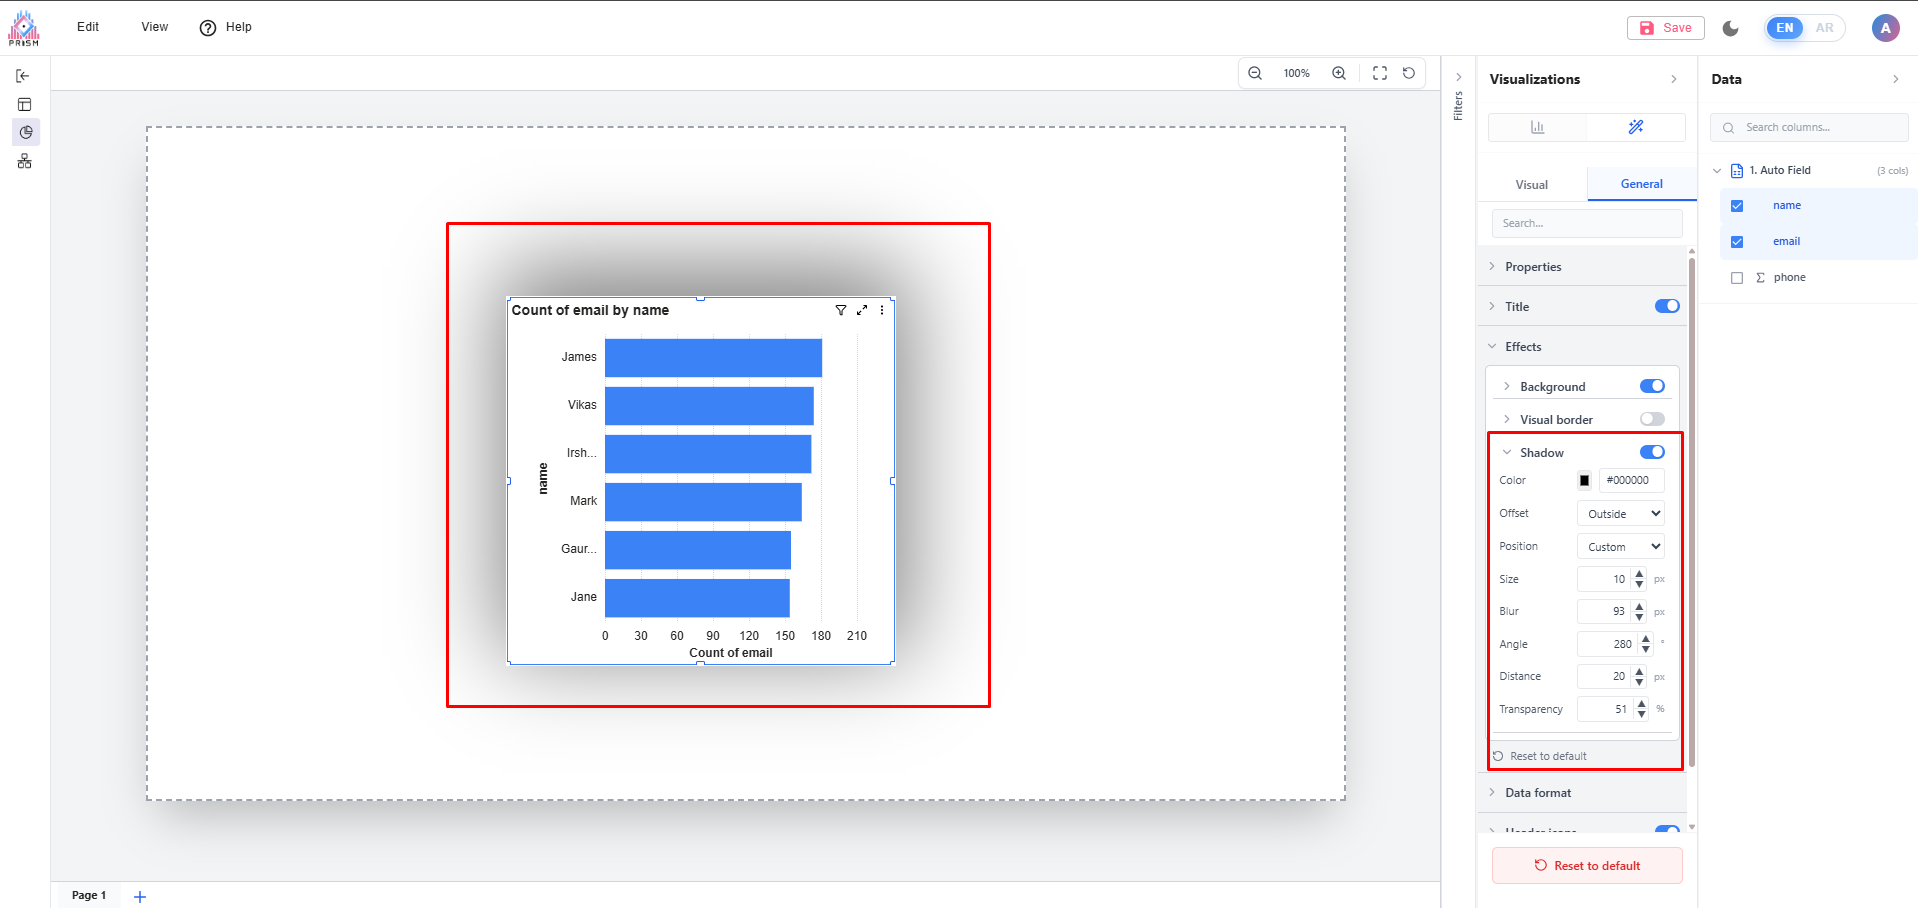1918x908 pixels.
Task: Open the shadow Offset dropdown
Action: pyautogui.click(x=1620, y=514)
